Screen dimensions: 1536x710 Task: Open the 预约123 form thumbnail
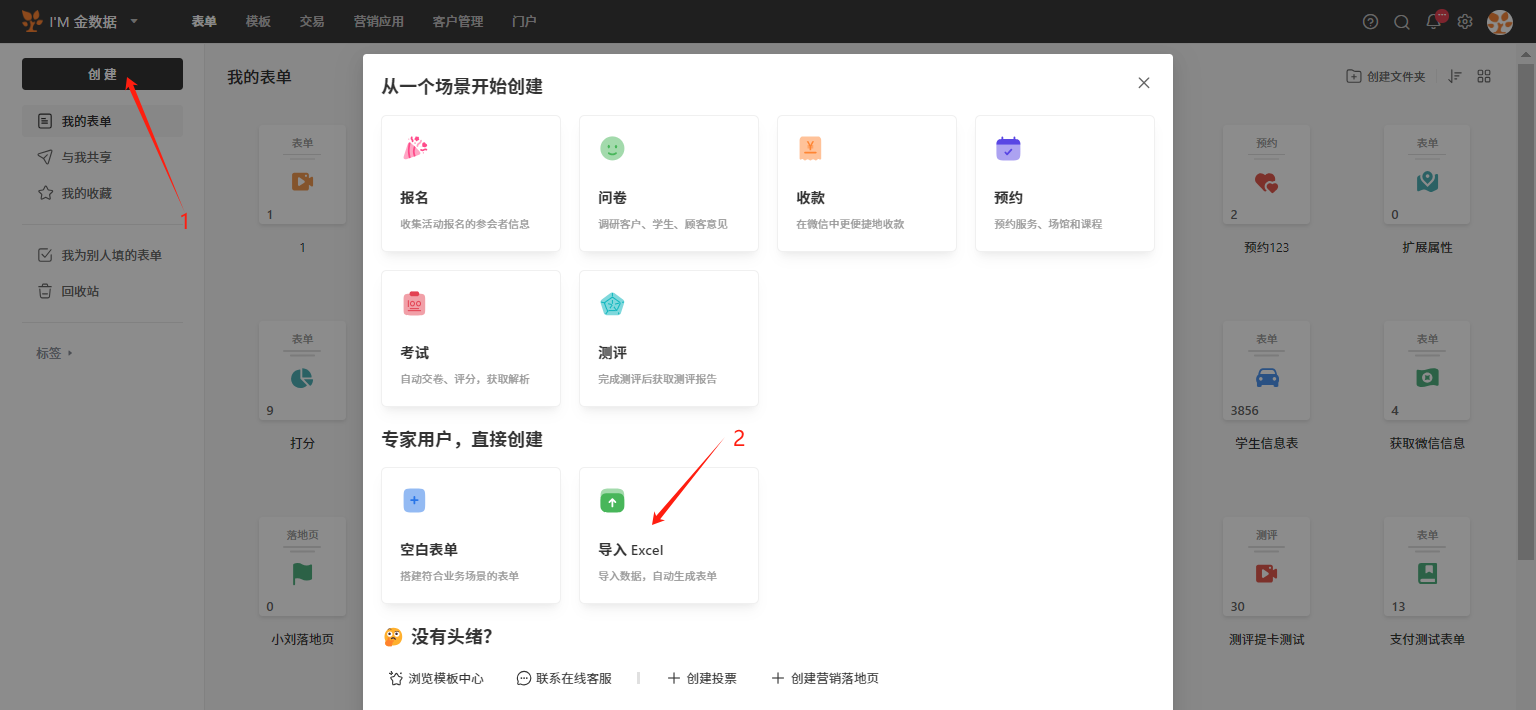point(1266,175)
